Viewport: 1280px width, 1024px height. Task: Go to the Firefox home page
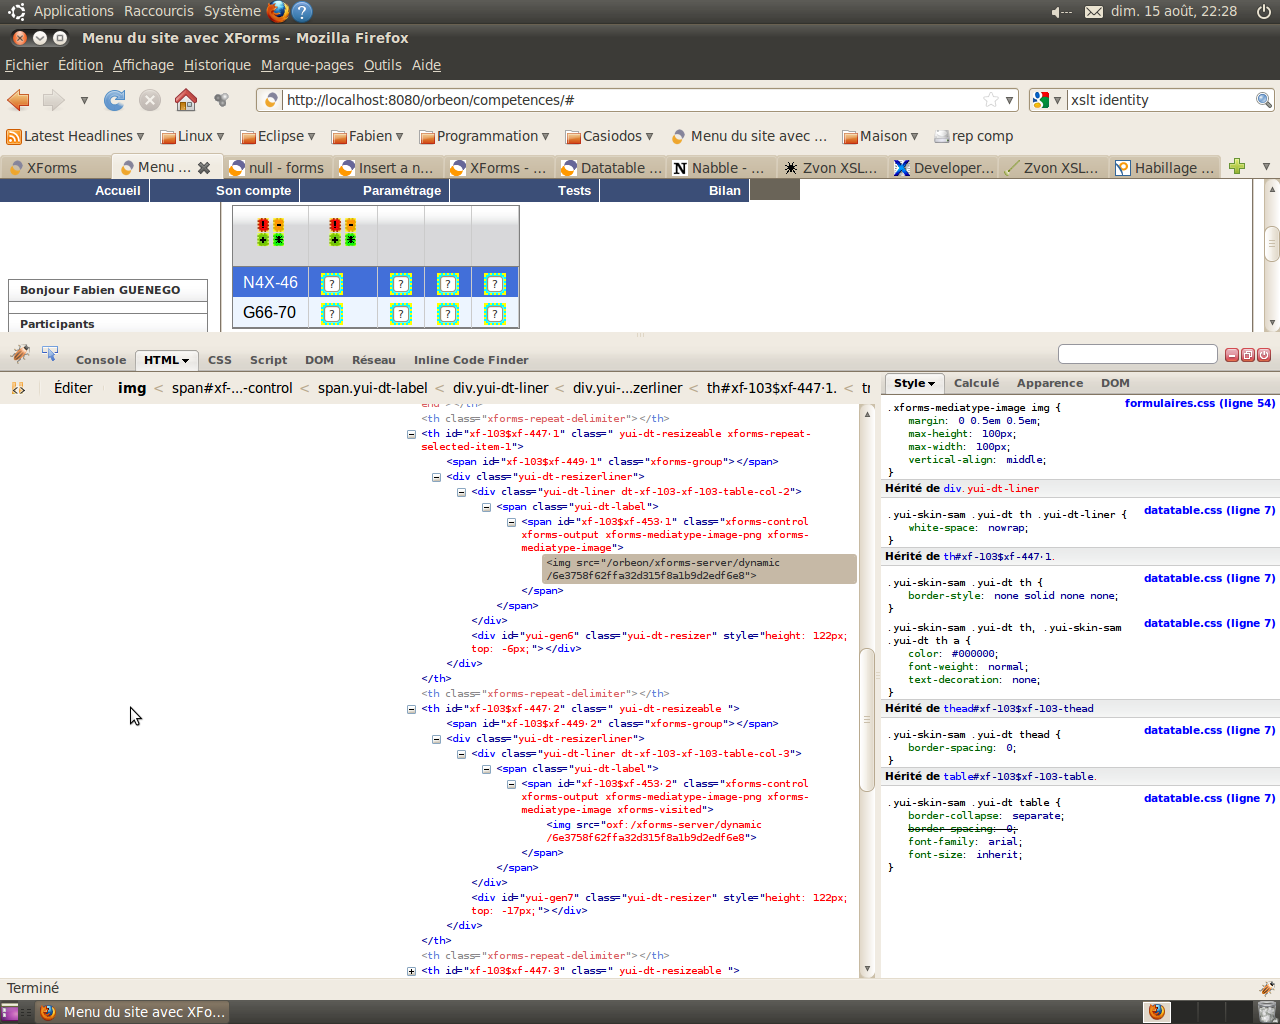pos(186,100)
